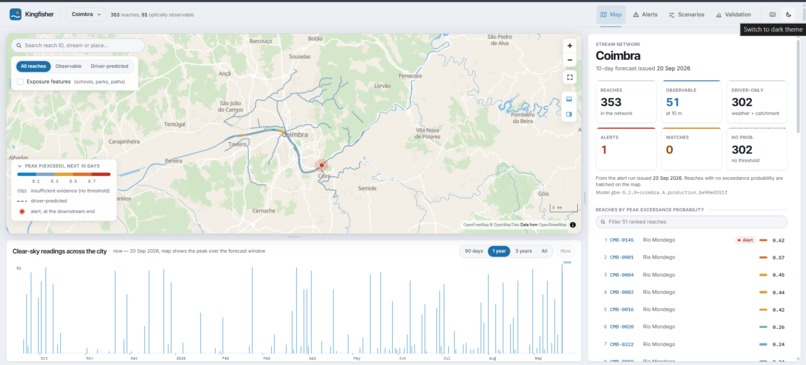This screenshot has height=365, width=806.
Task: Open the Alerts tab
Action: (x=645, y=15)
